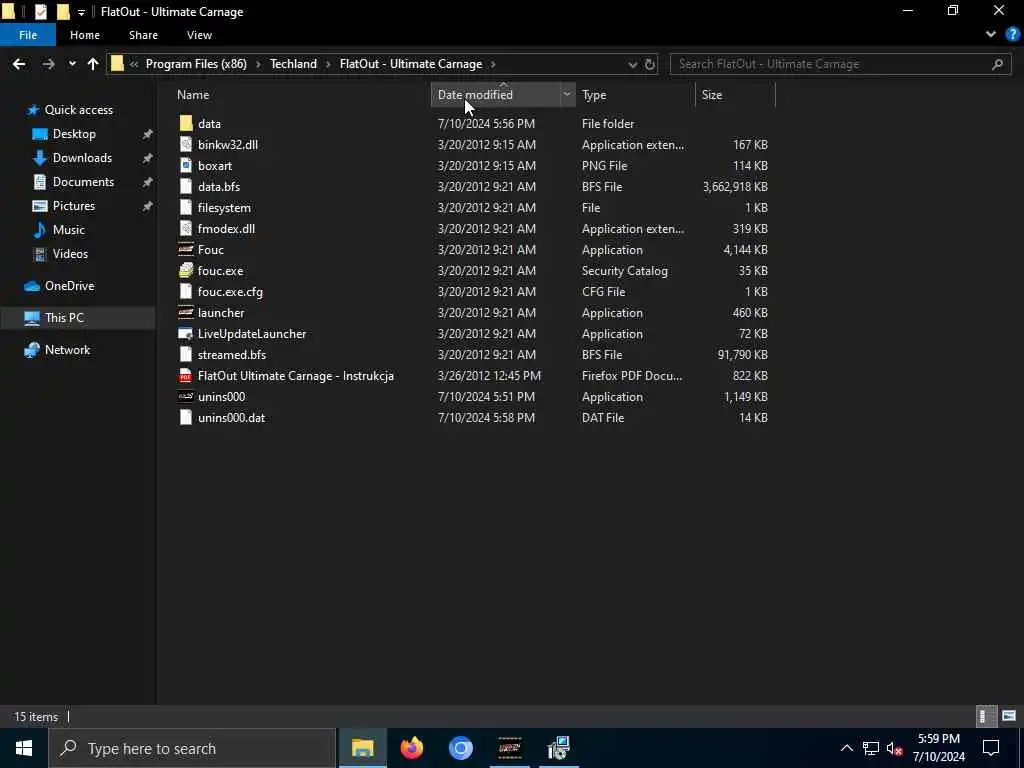The width and height of the screenshot is (1024, 768).
Task: Open the muted volume tray icon
Action: (x=895, y=748)
